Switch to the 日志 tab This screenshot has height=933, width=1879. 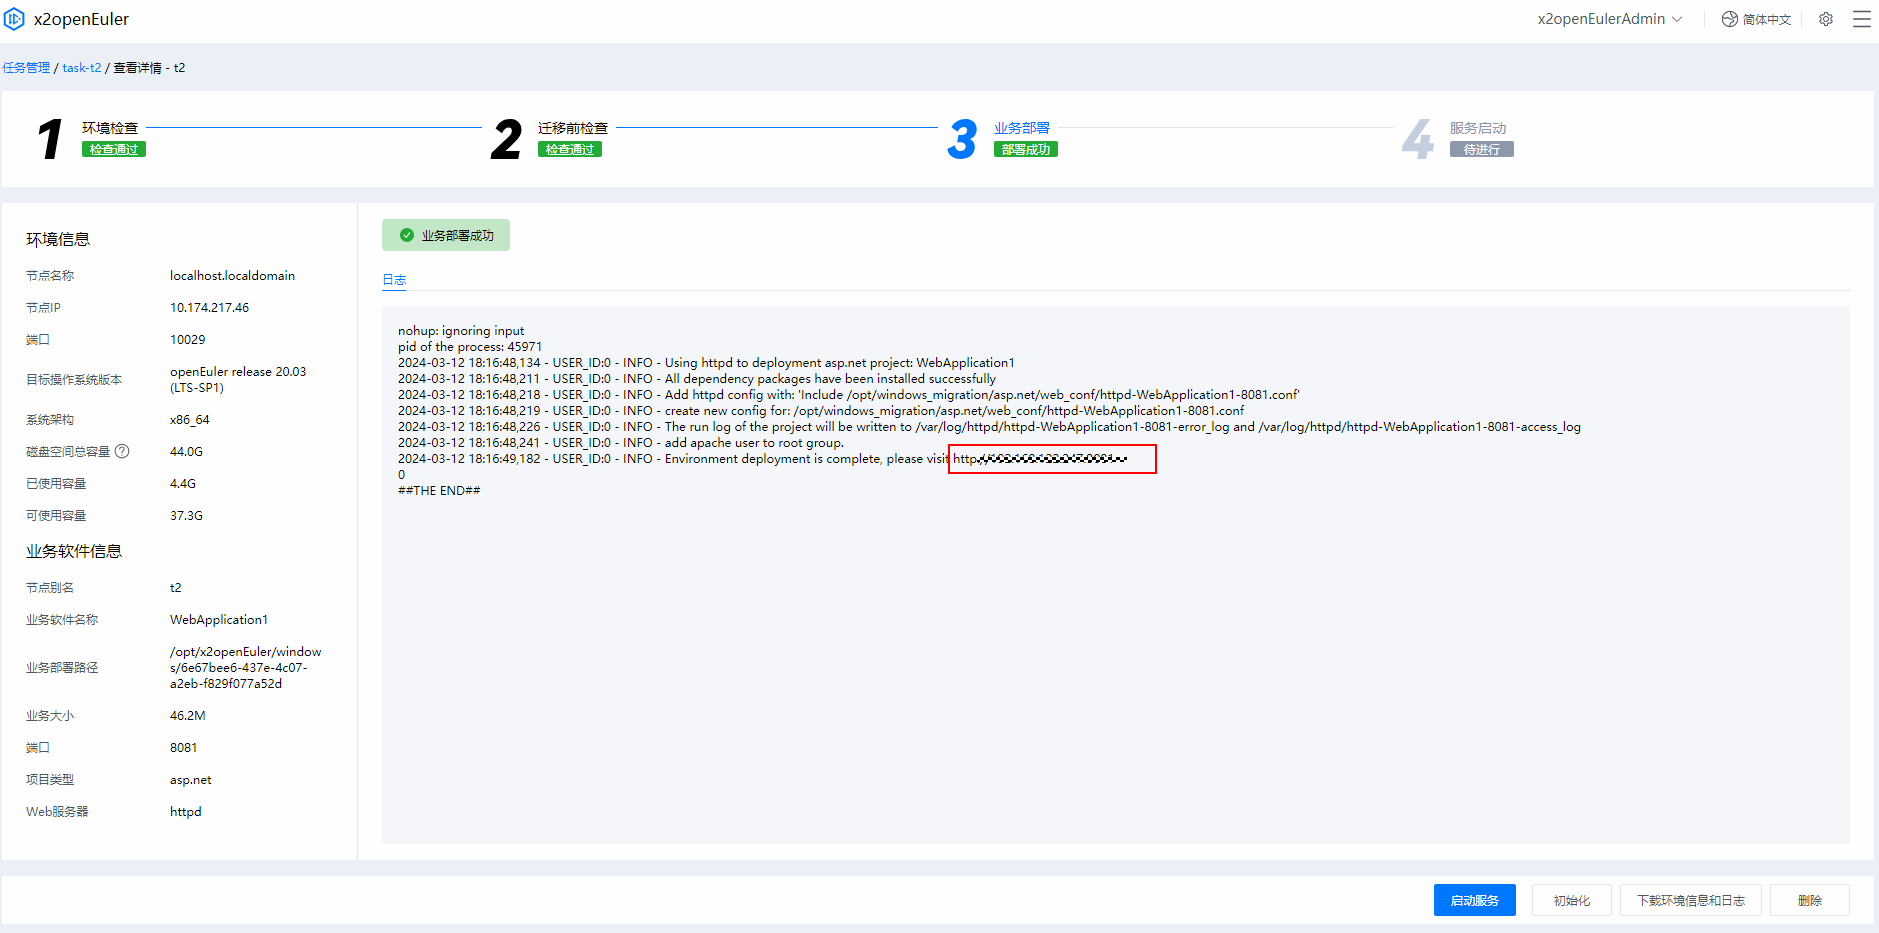coord(394,280)
